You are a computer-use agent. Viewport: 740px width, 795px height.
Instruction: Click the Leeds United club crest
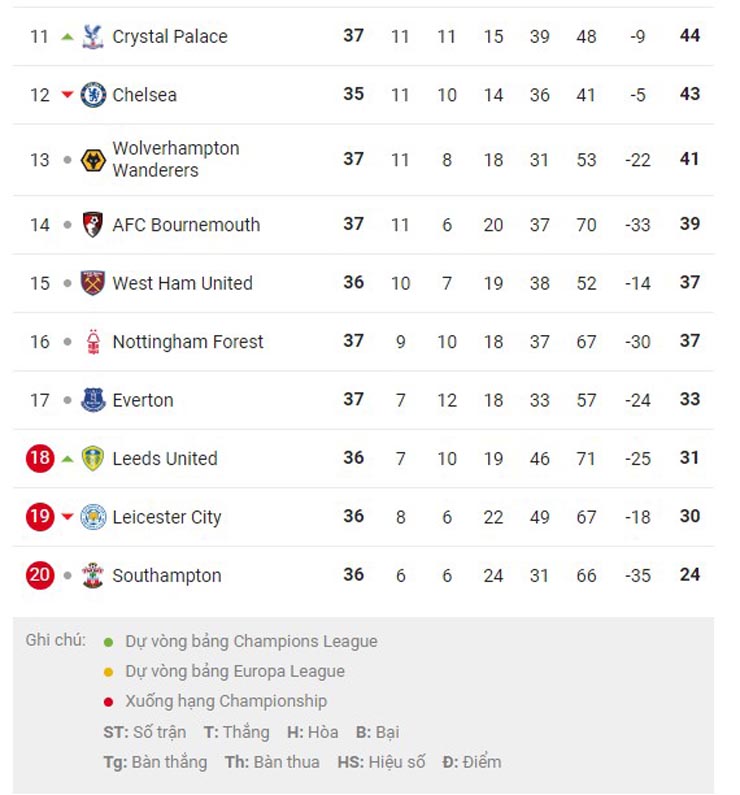(93, 459)
